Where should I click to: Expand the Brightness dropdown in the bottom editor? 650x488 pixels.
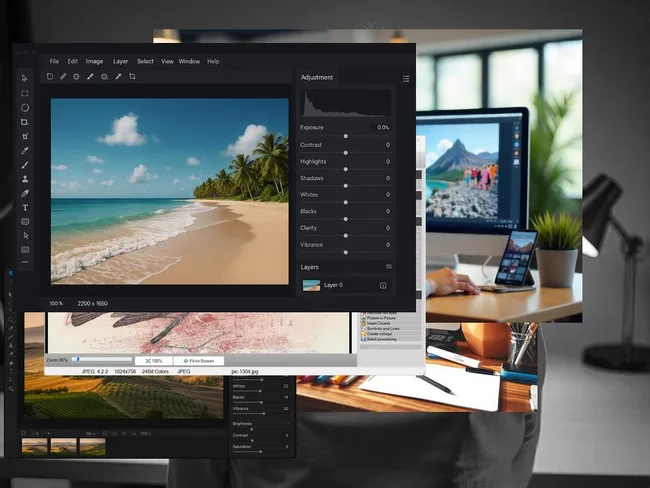288,423
